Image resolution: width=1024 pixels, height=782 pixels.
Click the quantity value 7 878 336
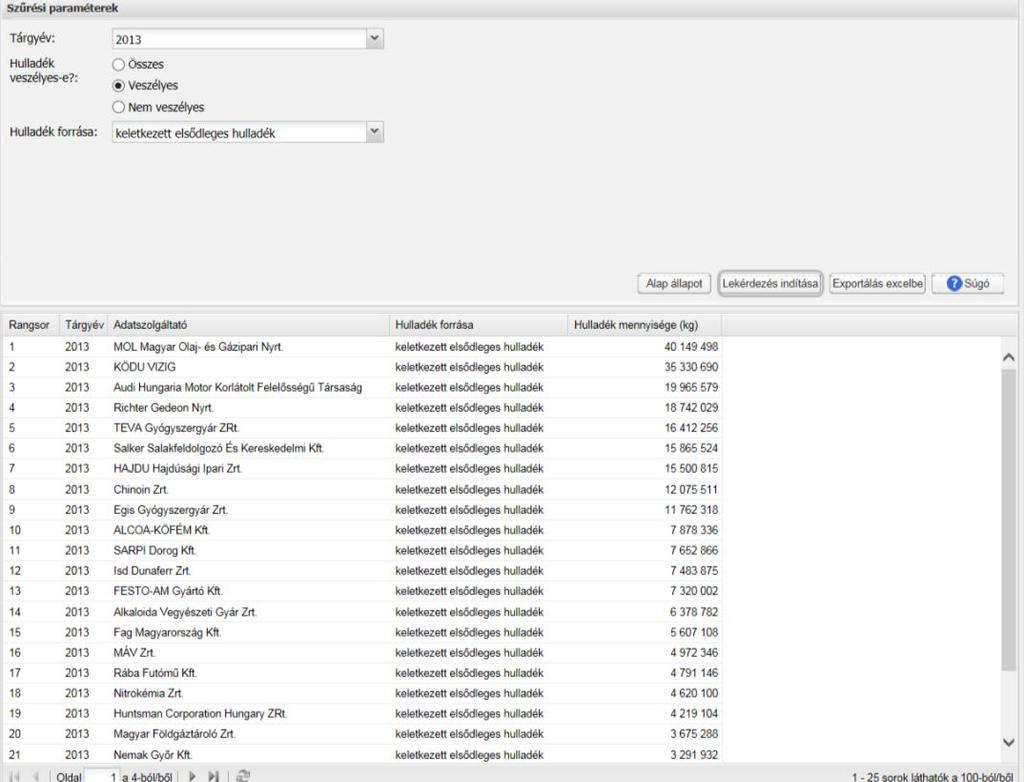694,530
